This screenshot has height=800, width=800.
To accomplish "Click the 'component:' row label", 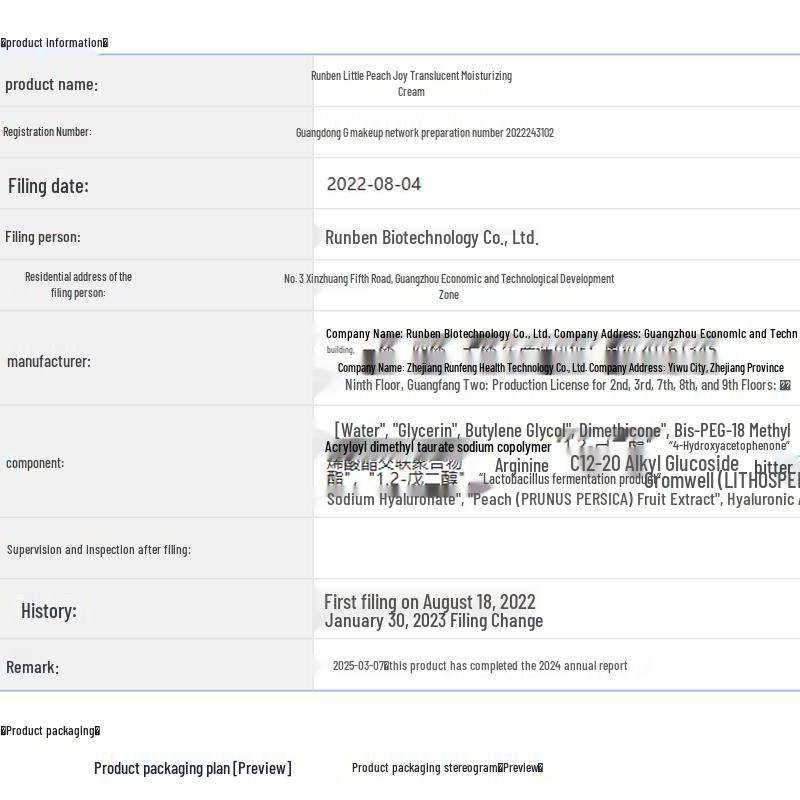I will tap(35, 463).
